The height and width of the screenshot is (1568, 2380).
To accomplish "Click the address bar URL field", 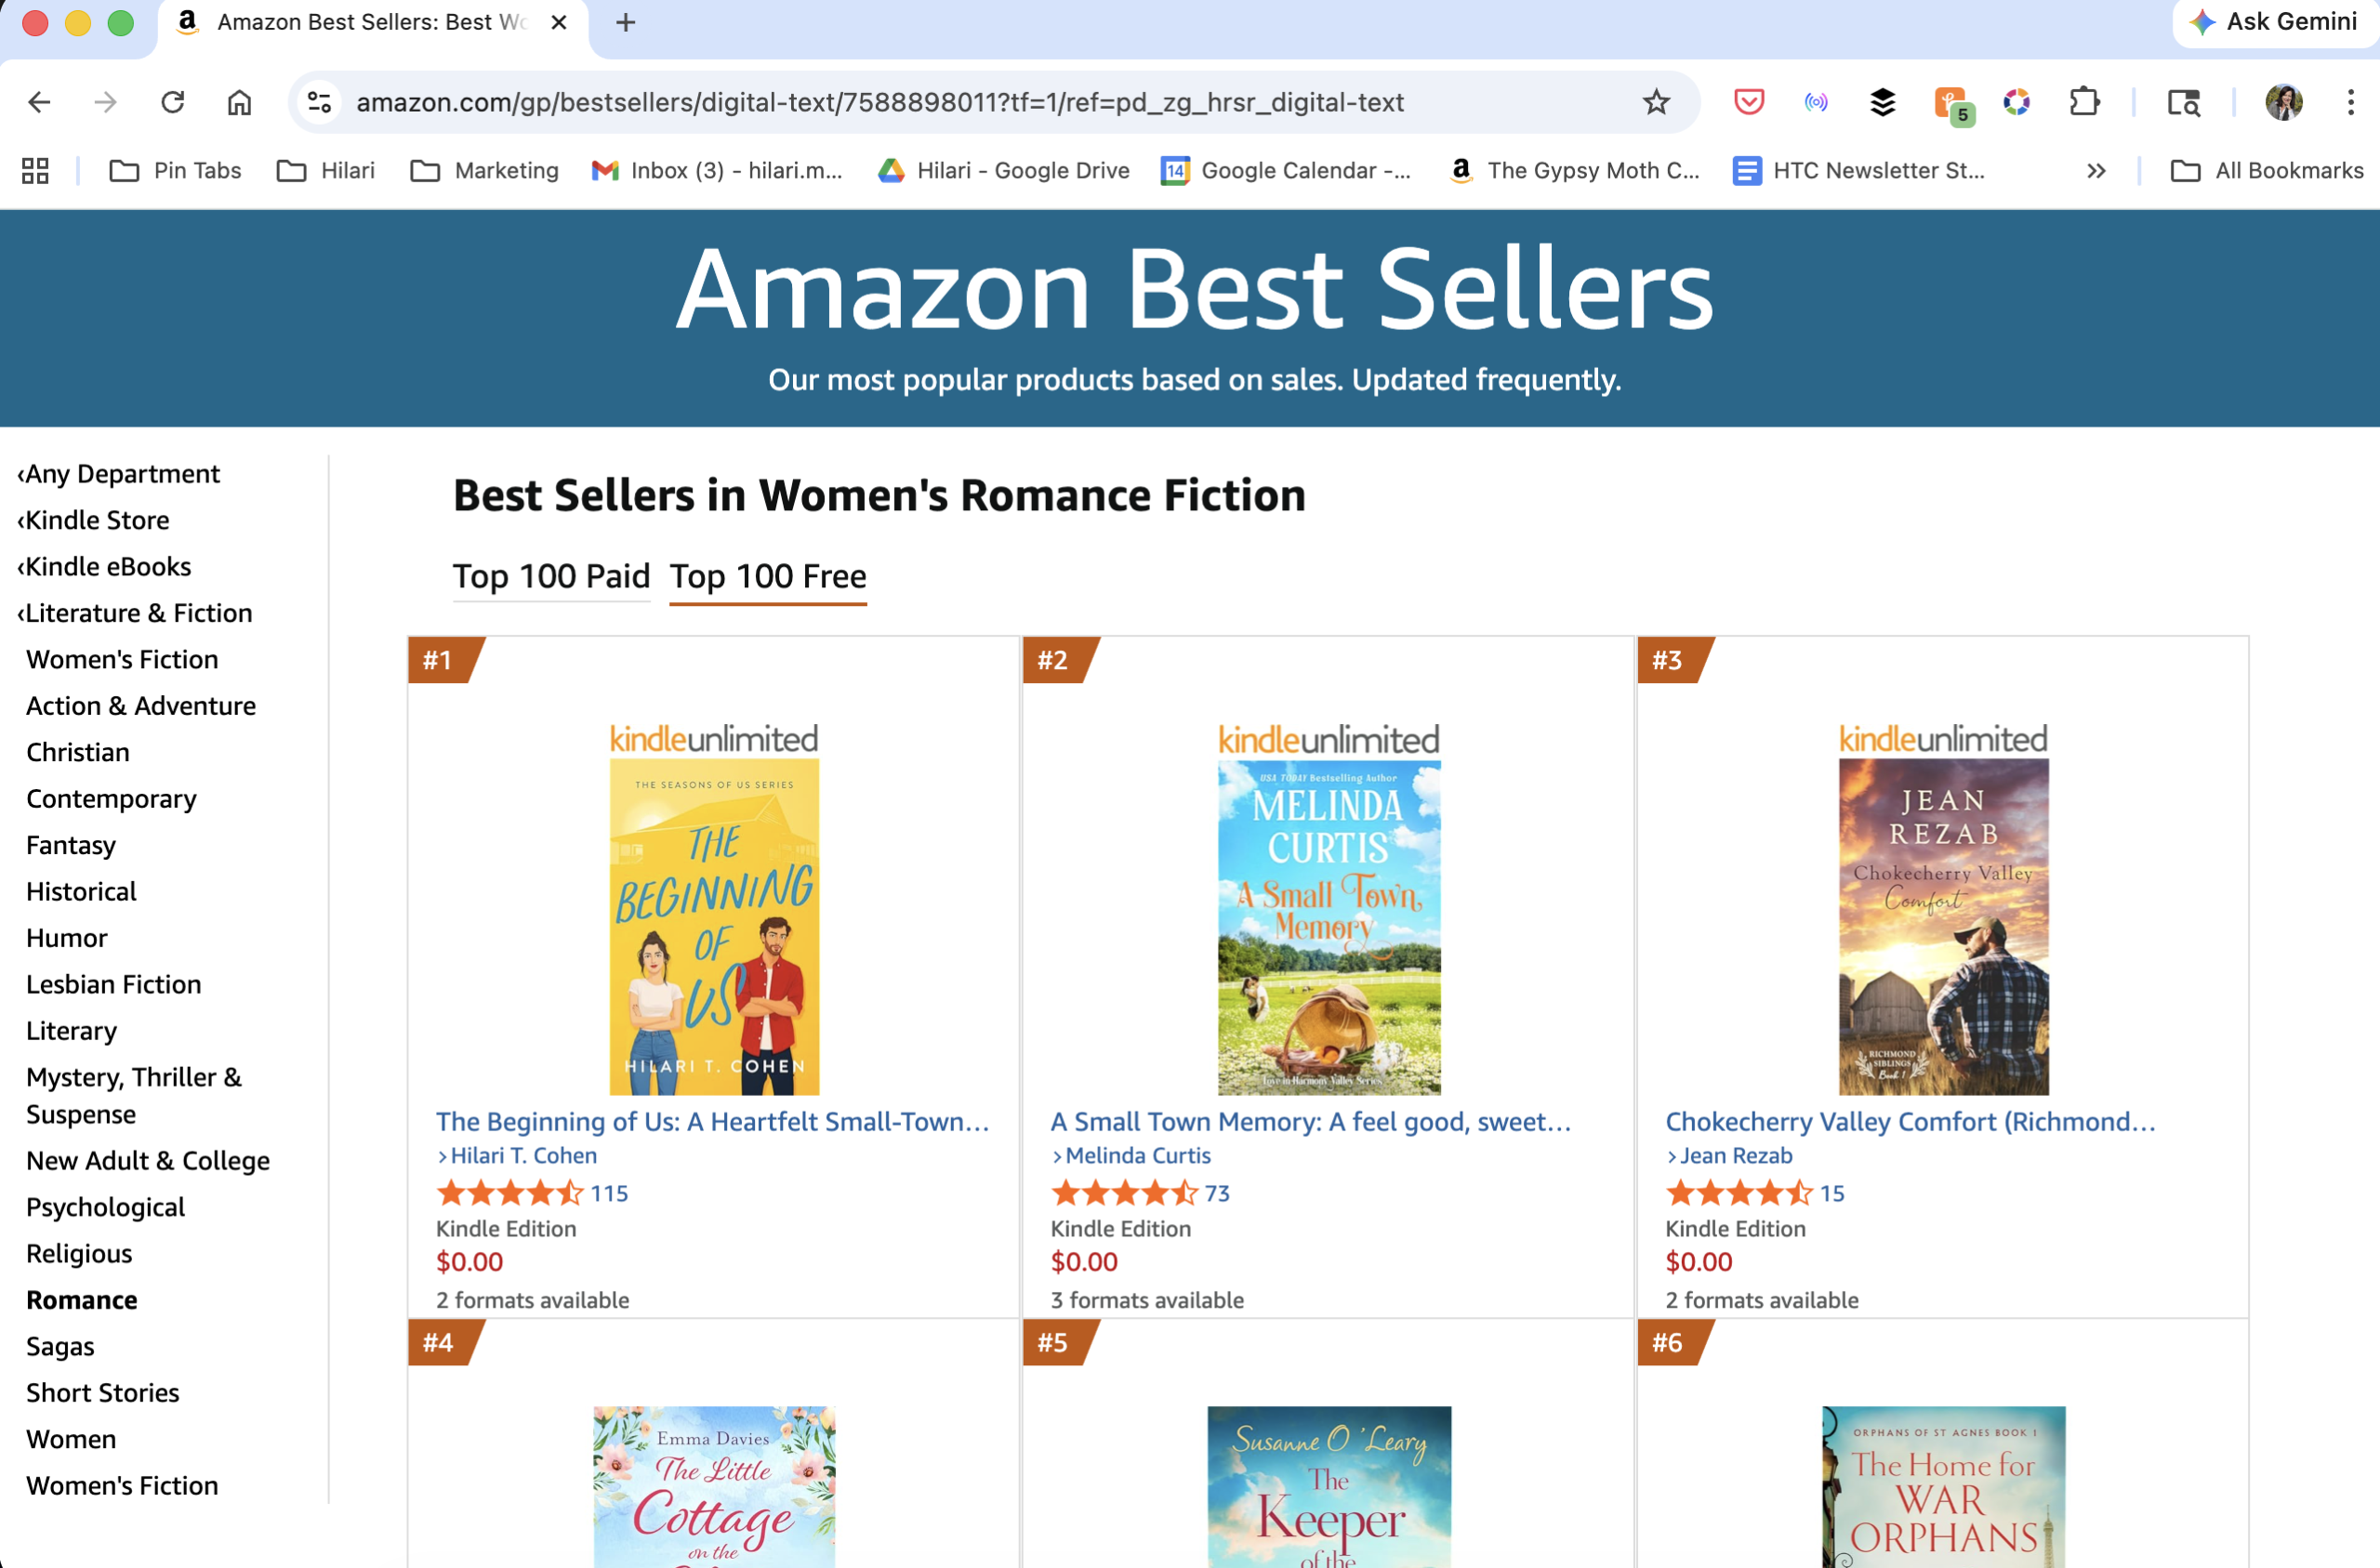I will [x=880, y=102].
